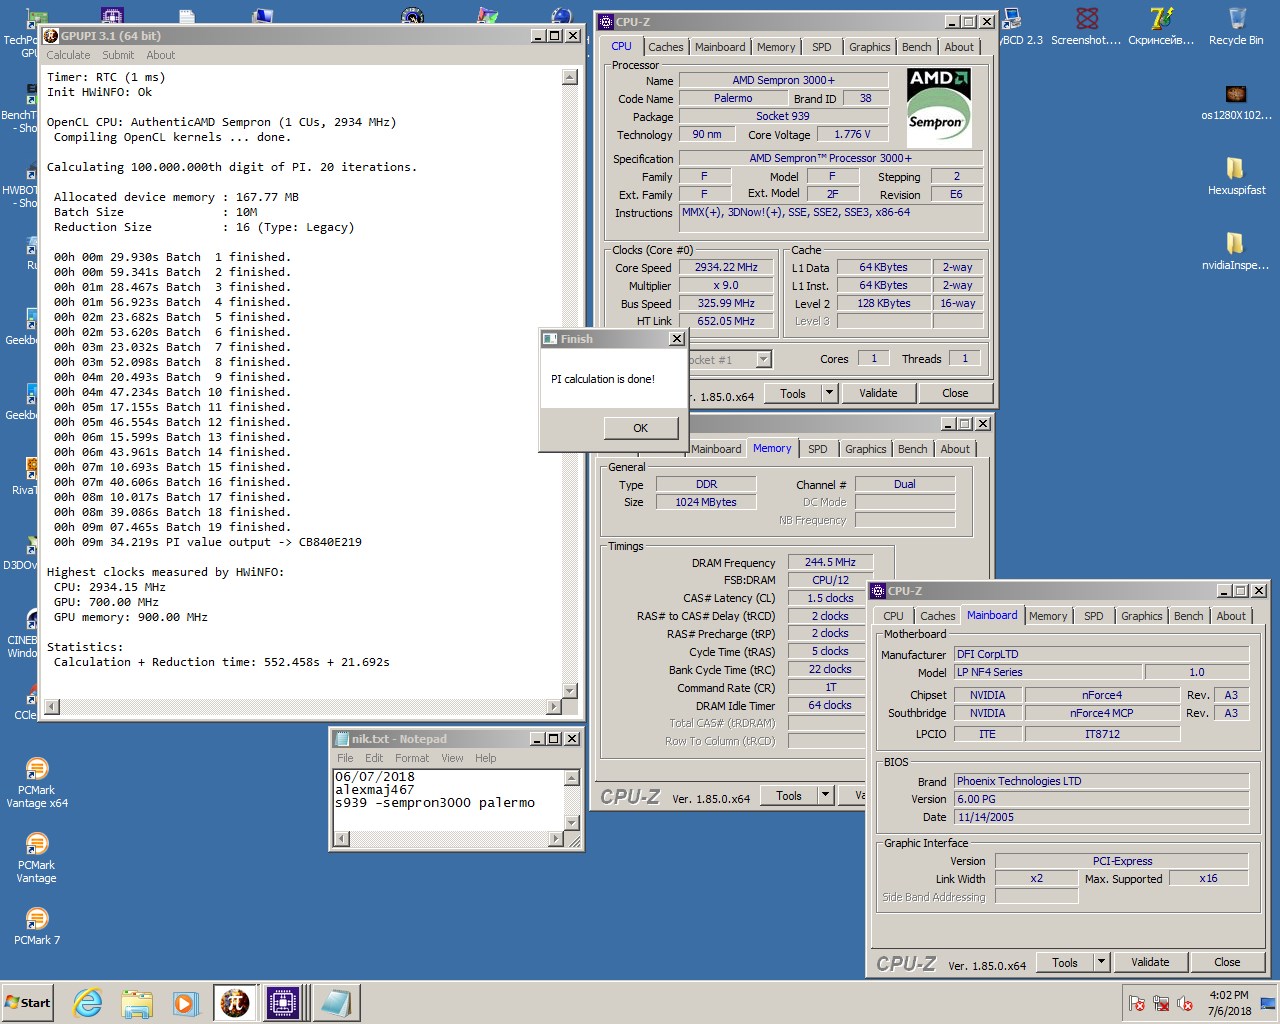Click the Show desktop button

[1268, 1003]
